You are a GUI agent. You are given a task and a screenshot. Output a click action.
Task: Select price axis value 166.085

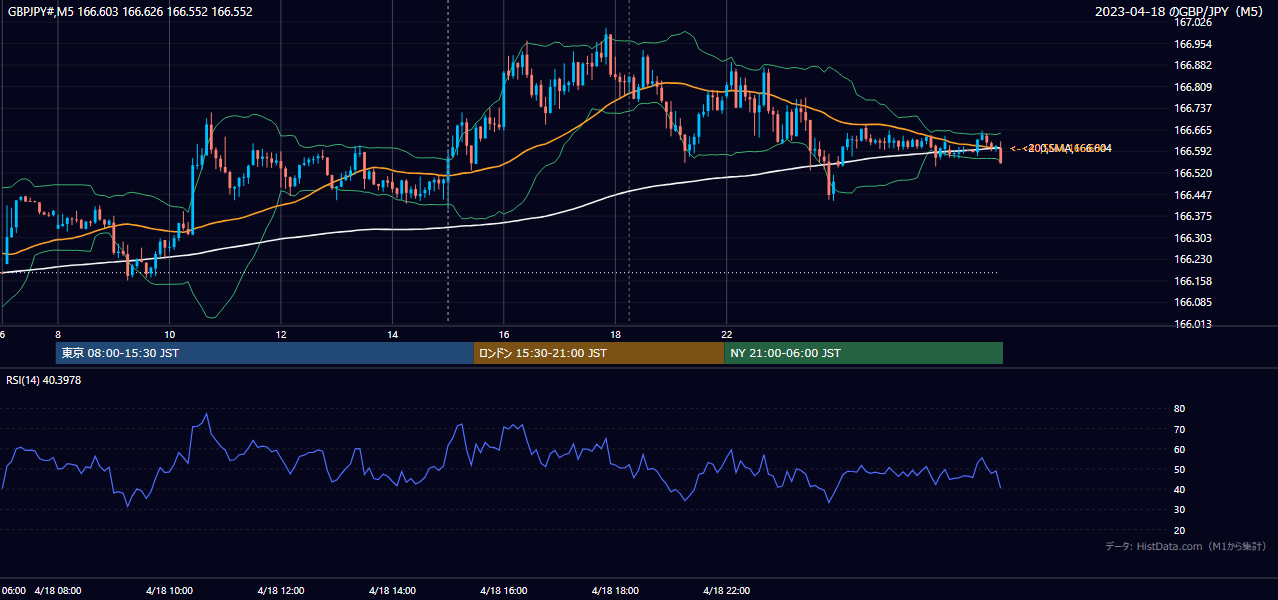click(x=1193, y=302)
